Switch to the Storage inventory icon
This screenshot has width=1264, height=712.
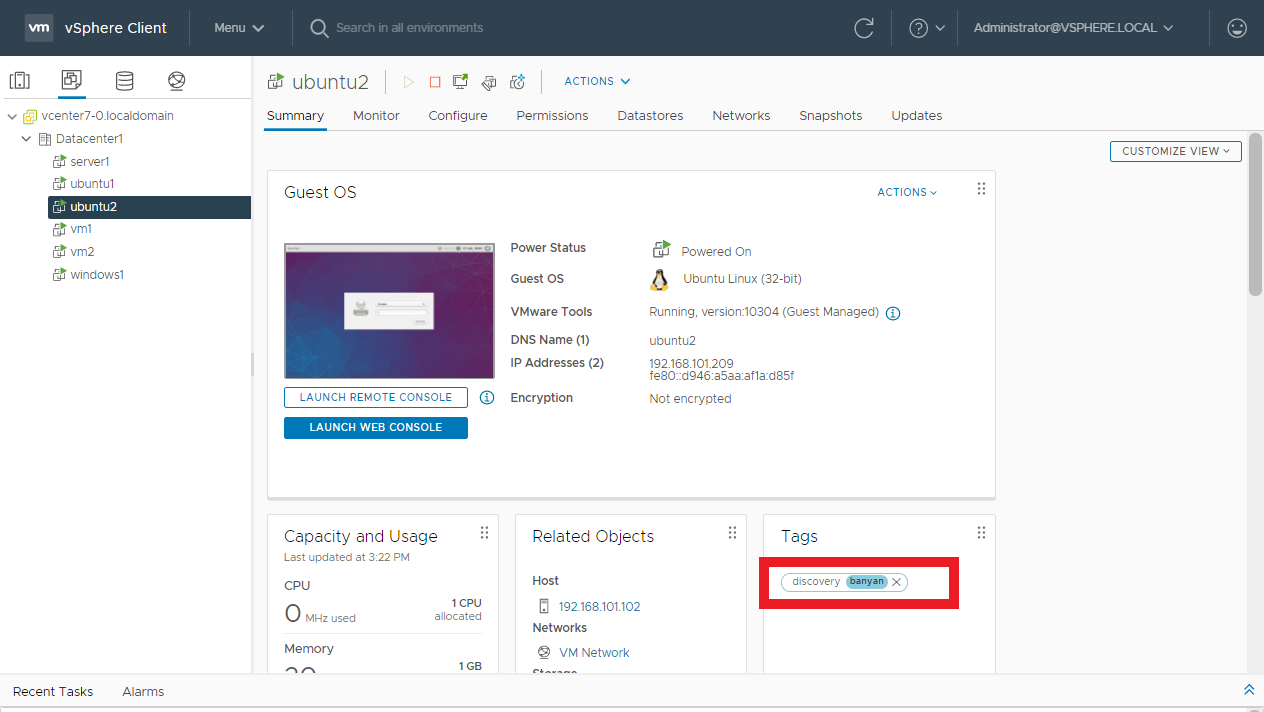pos(124,81)
